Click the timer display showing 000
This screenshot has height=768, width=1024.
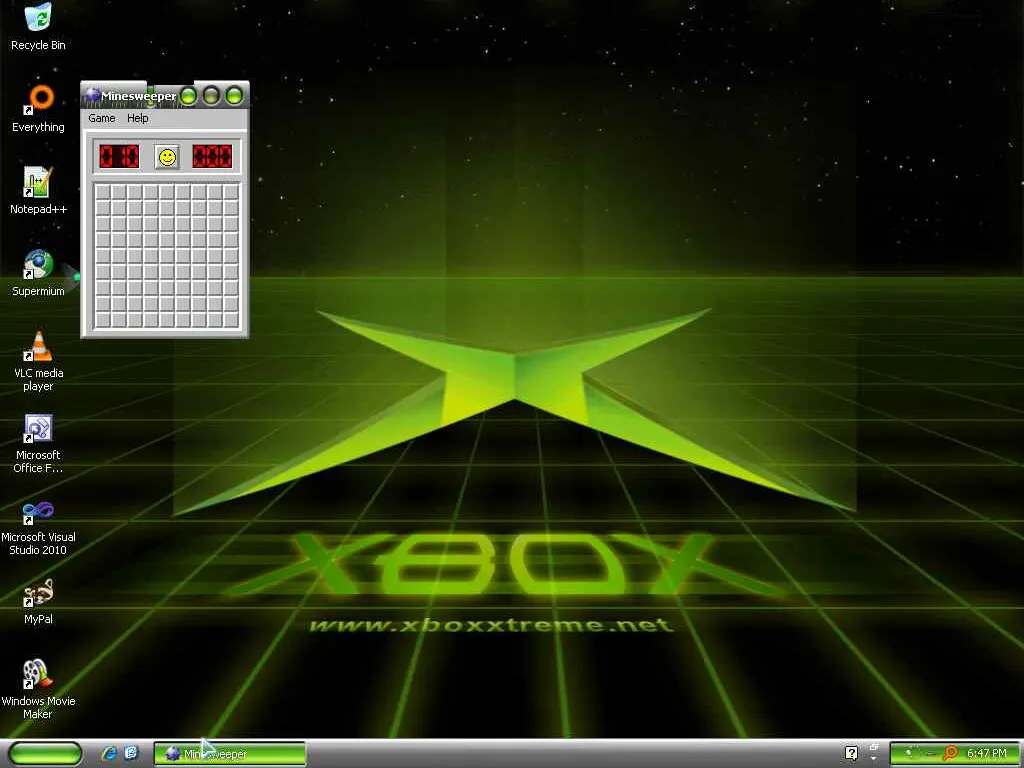(212, 157)
